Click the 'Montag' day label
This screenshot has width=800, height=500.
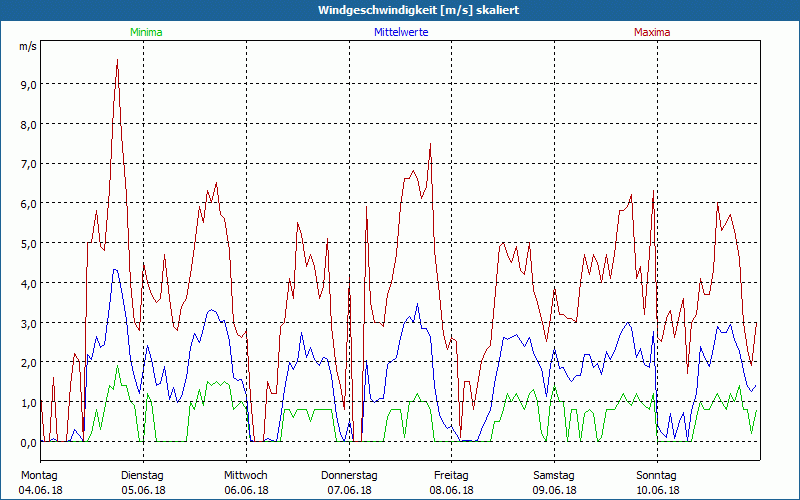click(x=39, y=476)
